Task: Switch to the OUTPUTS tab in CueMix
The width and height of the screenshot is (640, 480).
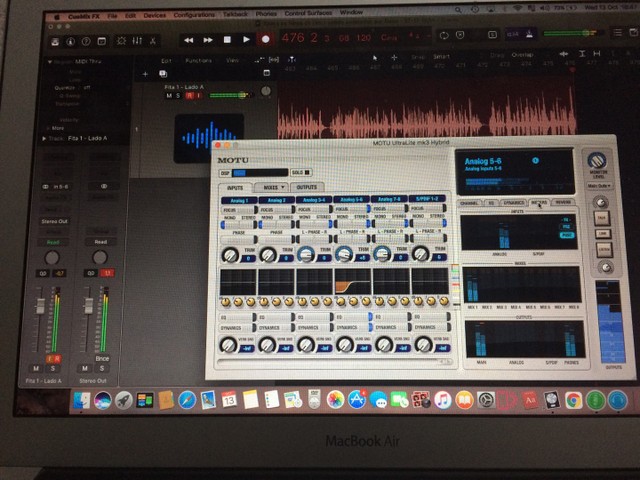Action: [307, 187]
